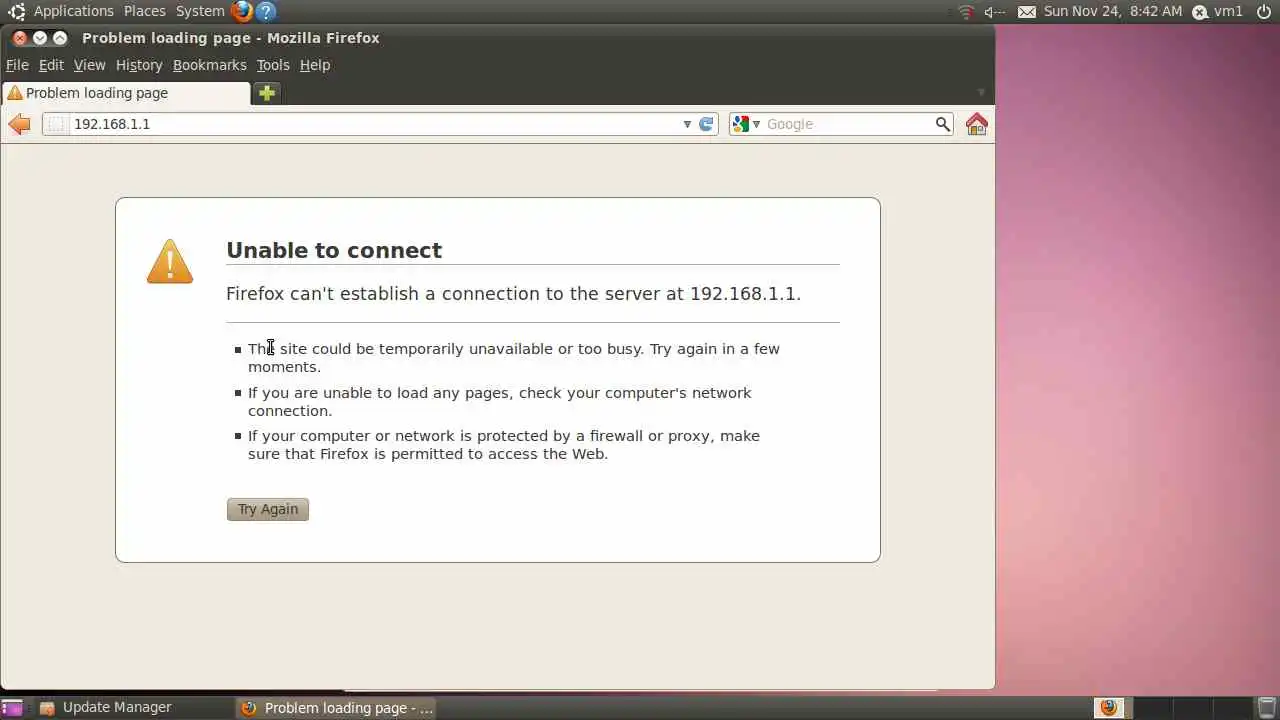This screenshot has width=1280, height=720.
Task: Click the Unable to connect heading
Action: click(334, 250)
